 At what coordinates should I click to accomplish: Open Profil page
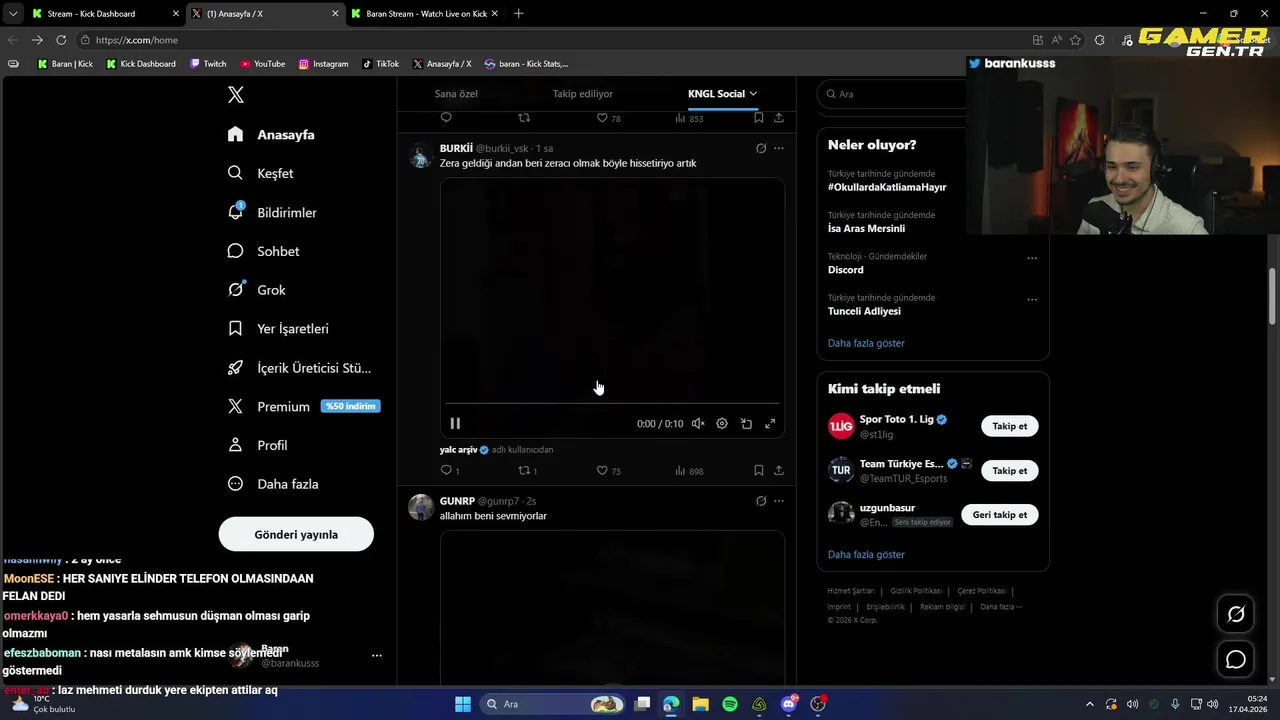[x=257, y=445]
